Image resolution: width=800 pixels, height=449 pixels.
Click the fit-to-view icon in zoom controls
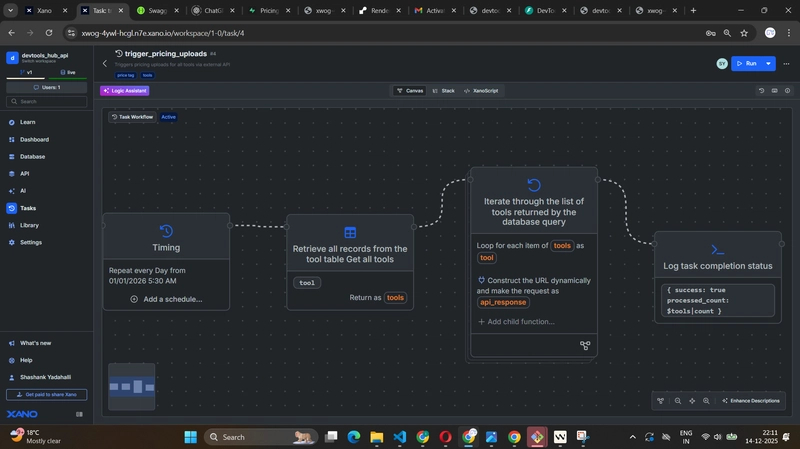tap(692, 401)
